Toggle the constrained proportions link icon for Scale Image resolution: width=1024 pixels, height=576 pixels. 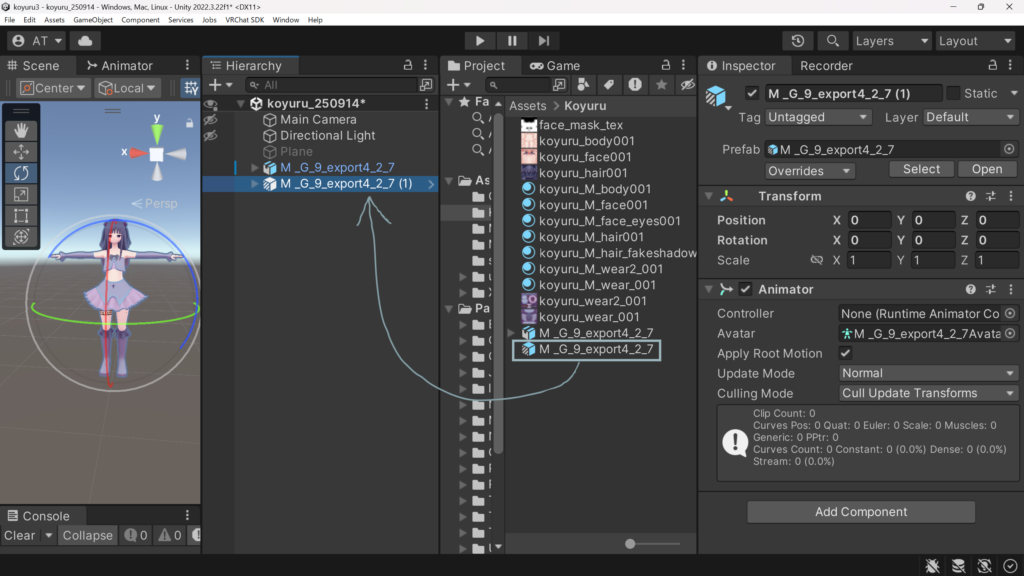[816, 260]
